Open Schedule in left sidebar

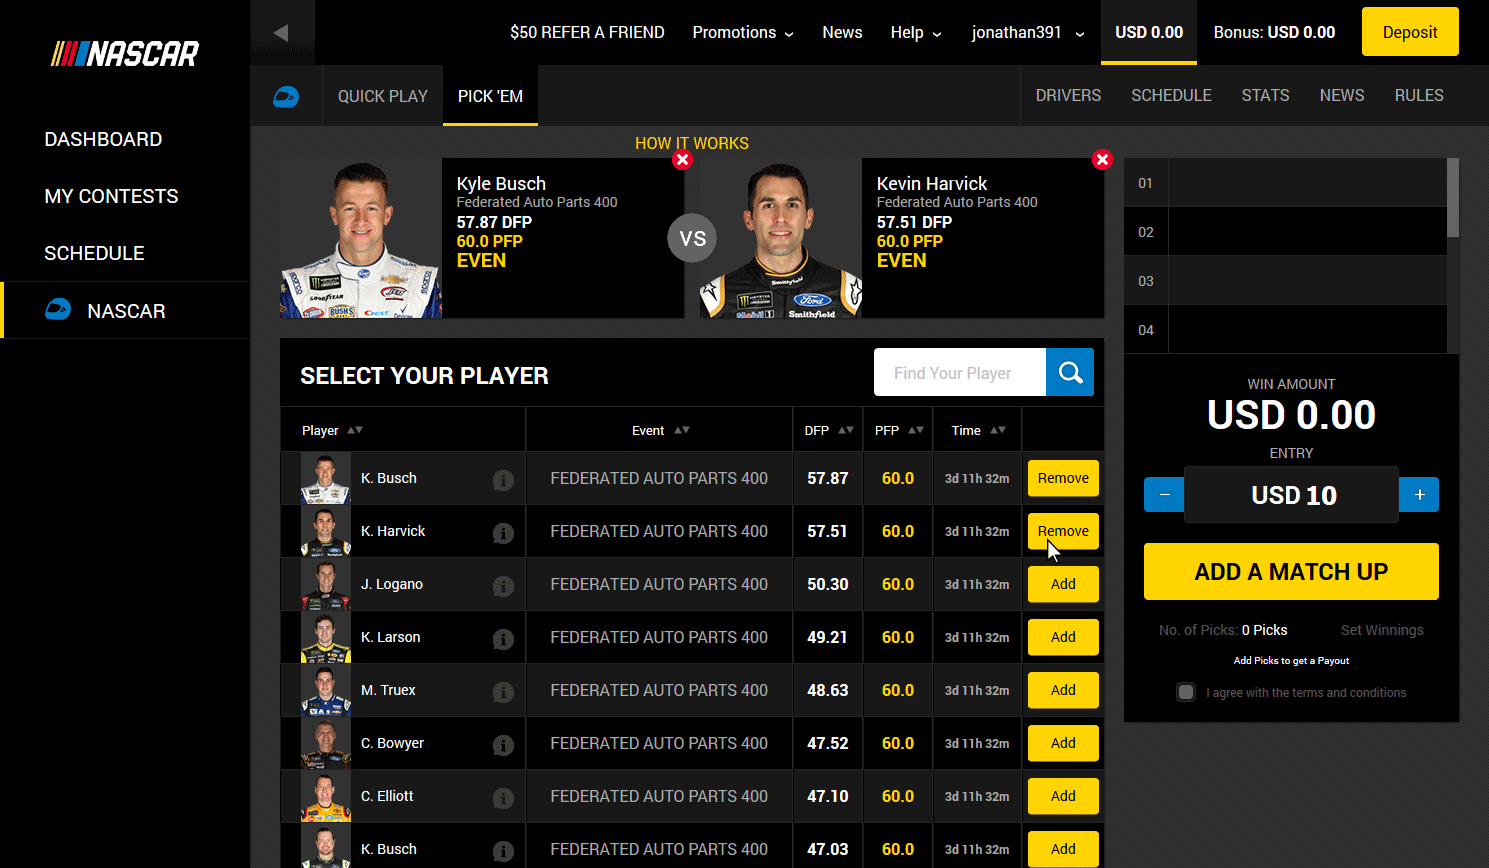94,253
